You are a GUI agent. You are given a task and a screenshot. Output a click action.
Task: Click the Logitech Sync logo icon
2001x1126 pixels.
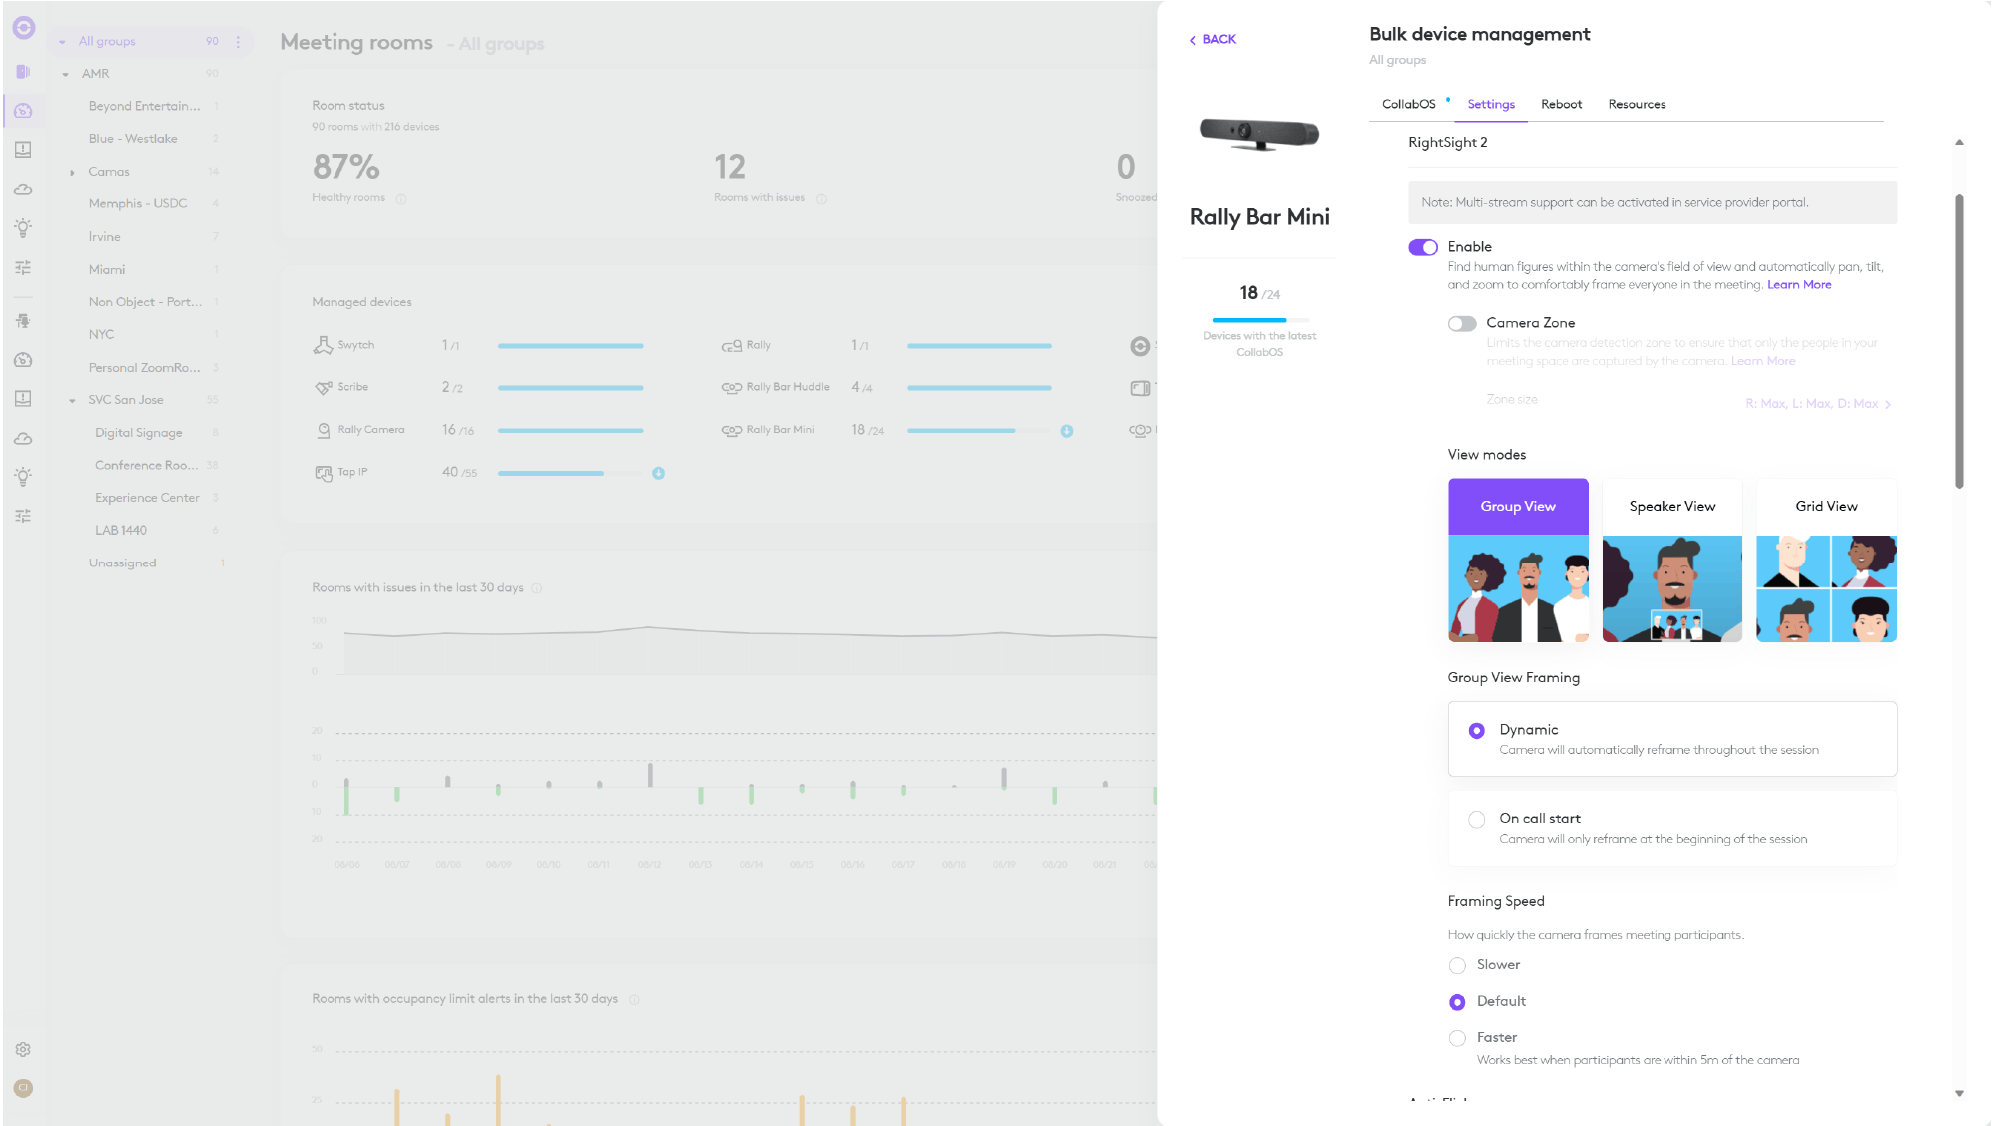pyautogui.click(x=24, y=28)
